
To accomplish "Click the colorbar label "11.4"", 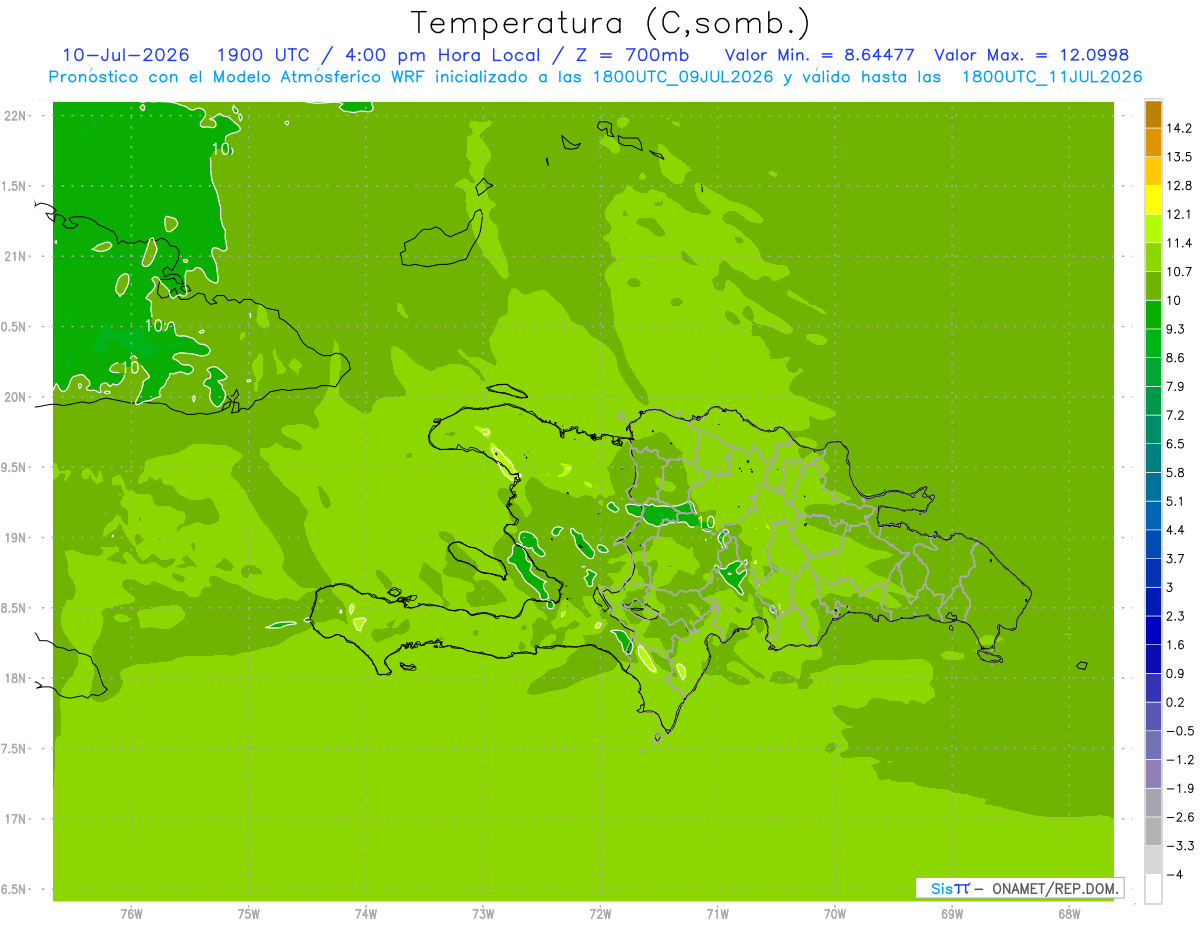I will pos(1179,243).
